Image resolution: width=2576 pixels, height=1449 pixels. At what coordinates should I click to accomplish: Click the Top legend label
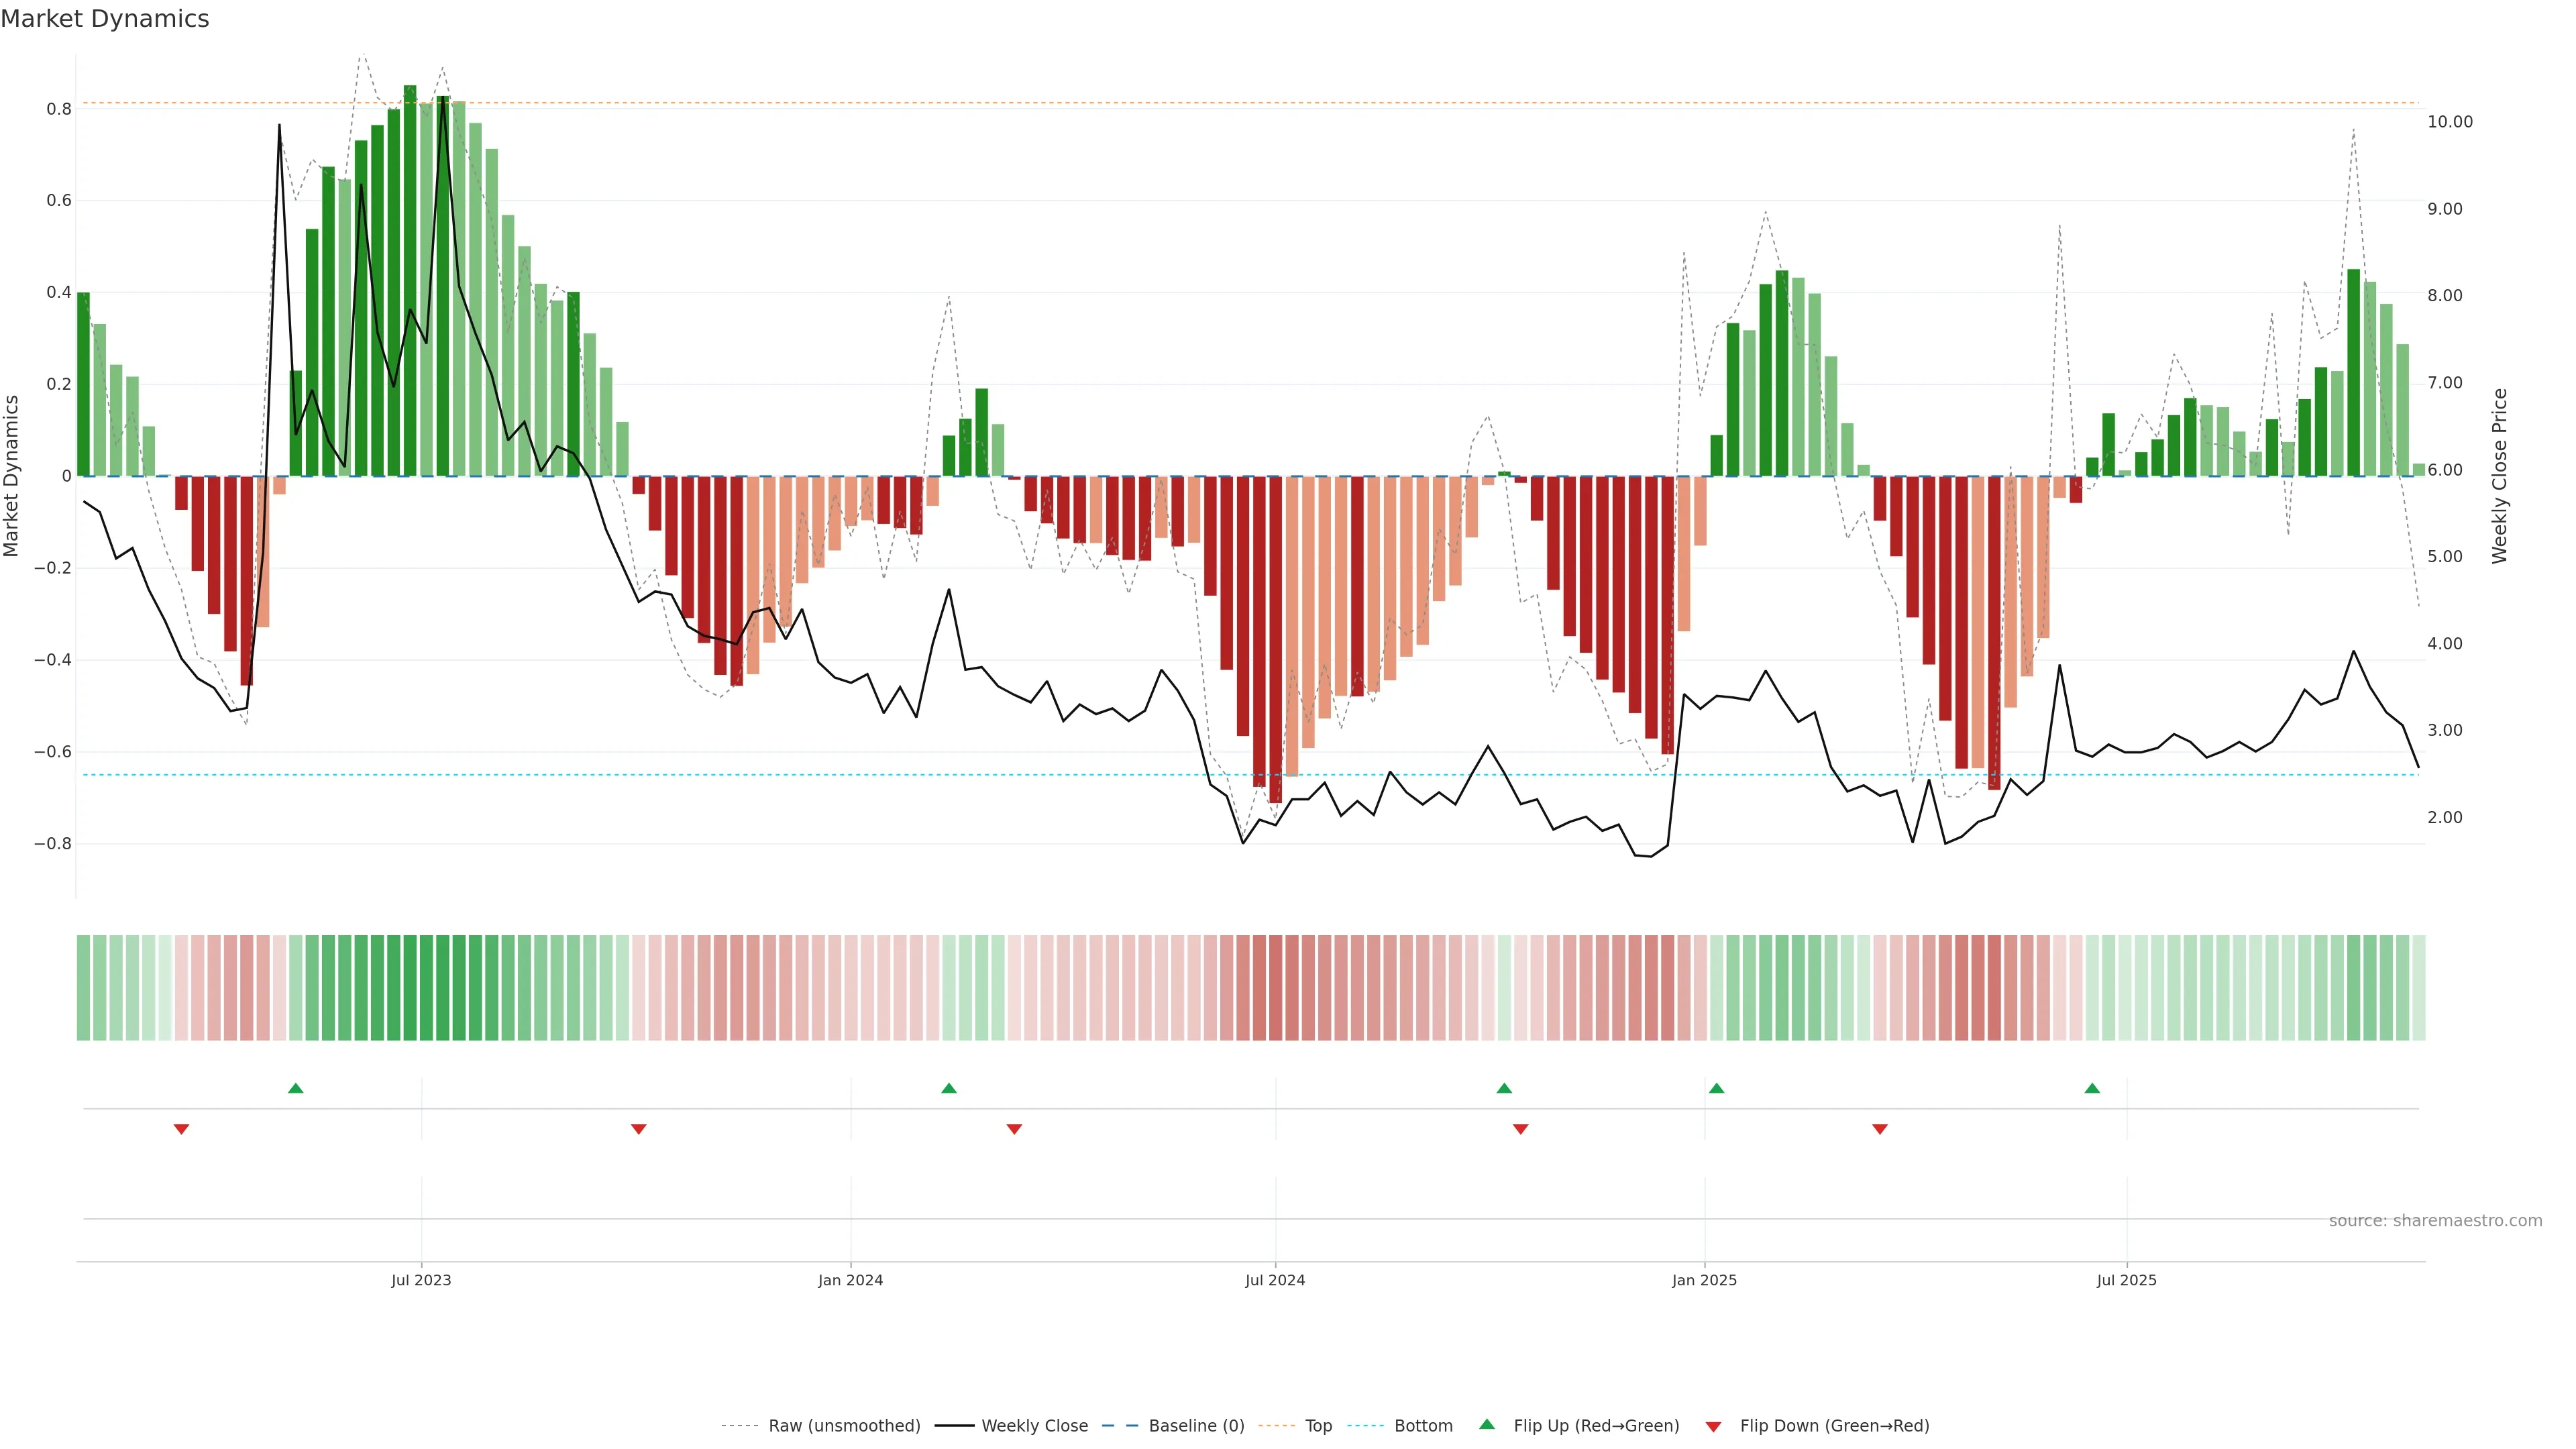[x=1318, y=1426]
